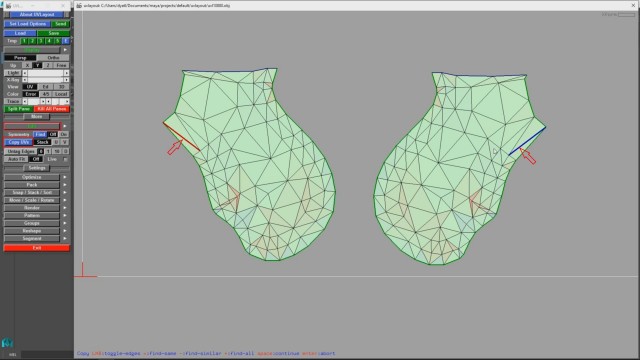Click the arrow next to Display
This screenshot has width=640, height=360.
pos(65,50)
